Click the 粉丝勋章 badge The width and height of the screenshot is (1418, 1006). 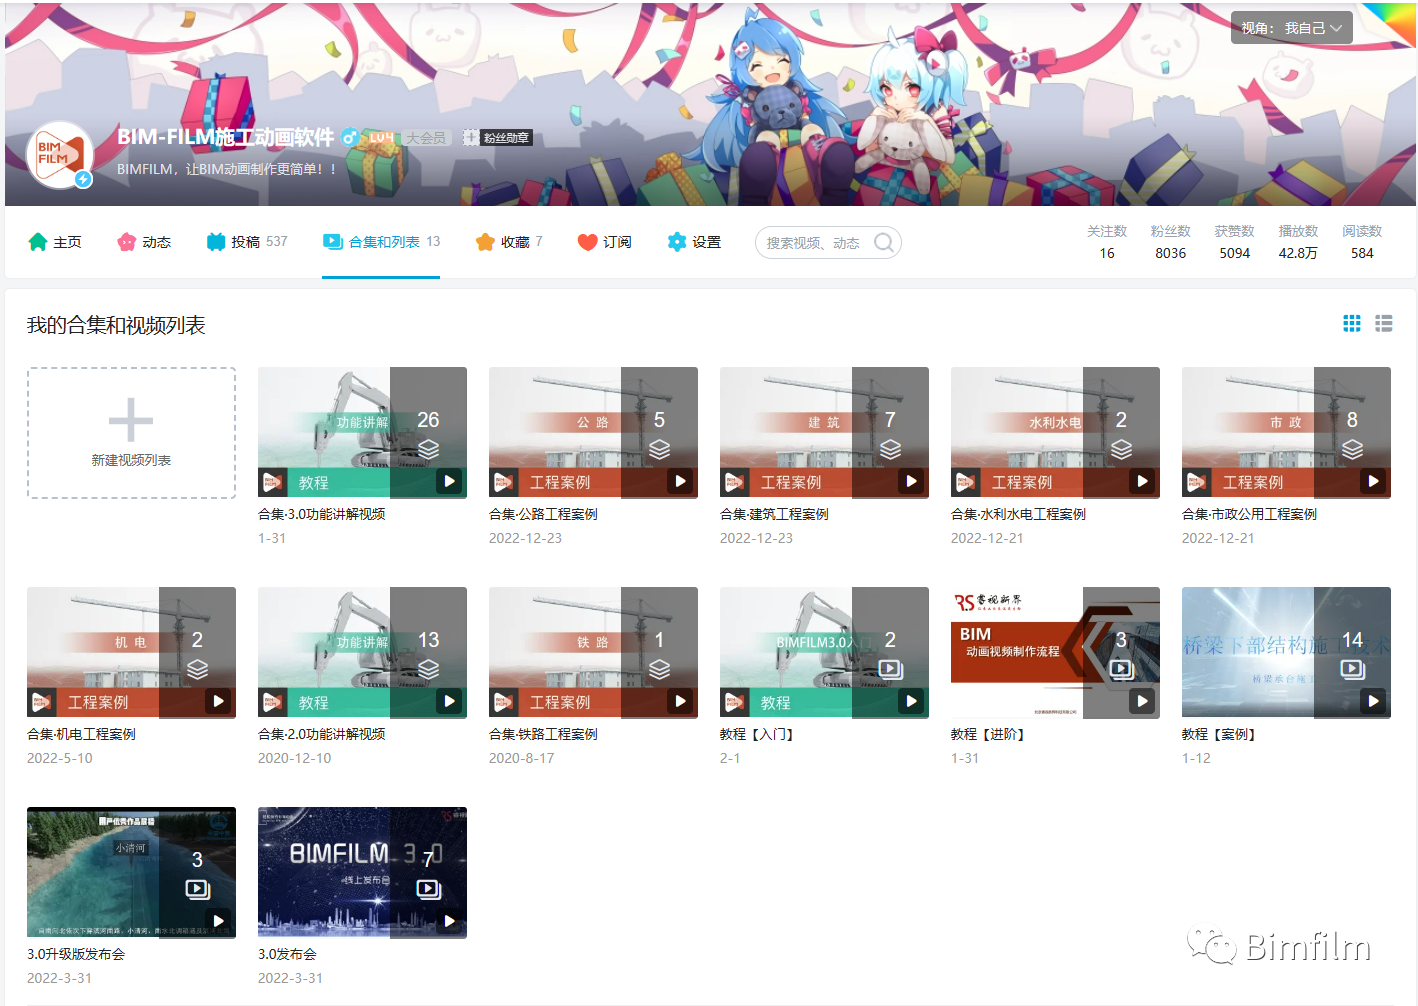point(497,138)
